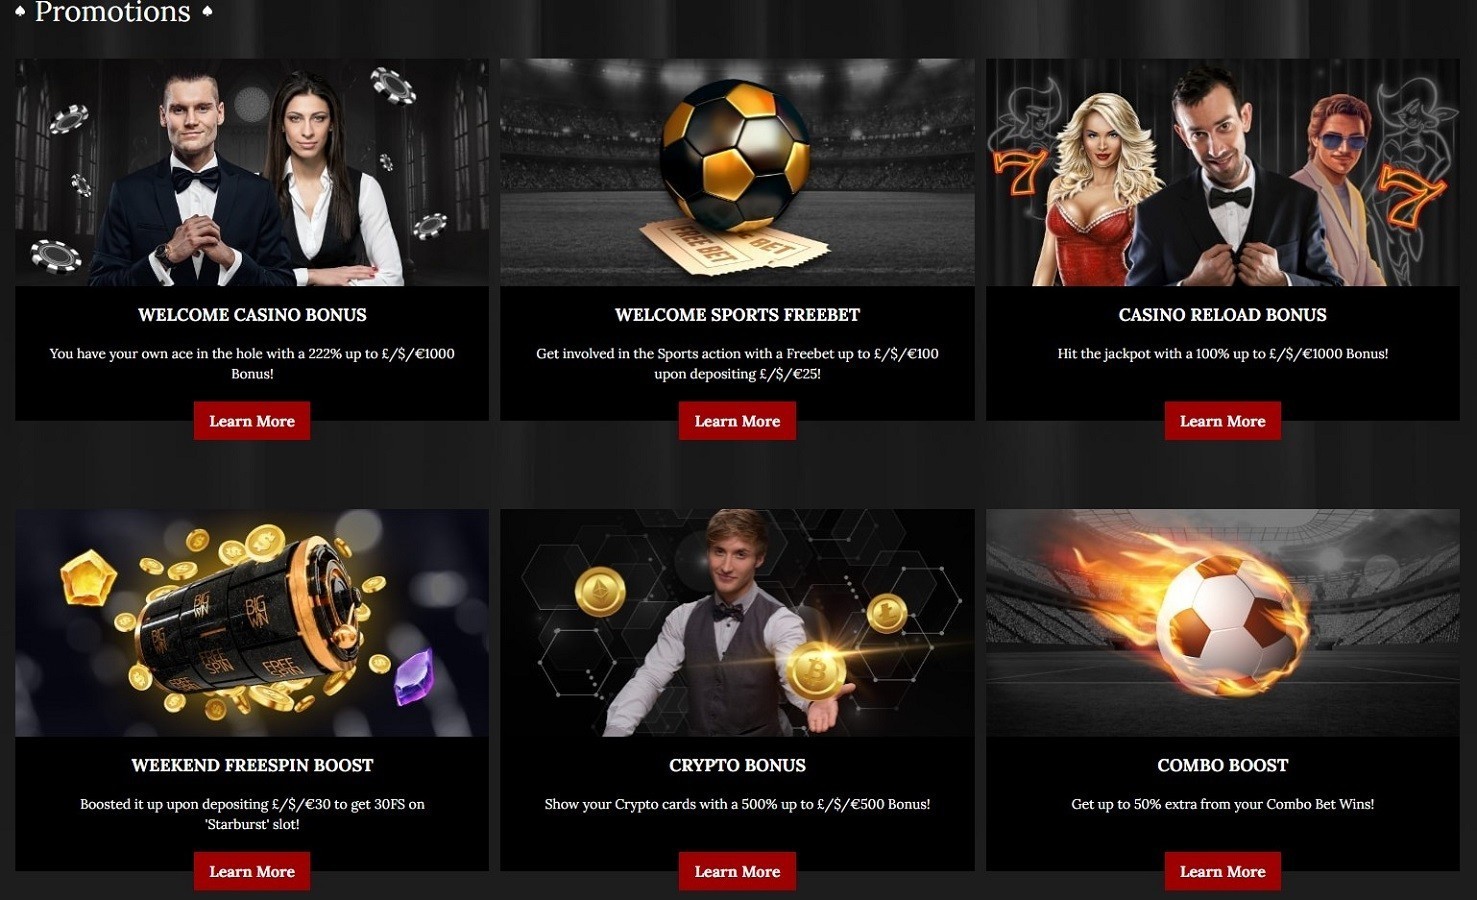Click the Combo Boost title
This screenshot has width=1477, height=900.
(1222, 765)
